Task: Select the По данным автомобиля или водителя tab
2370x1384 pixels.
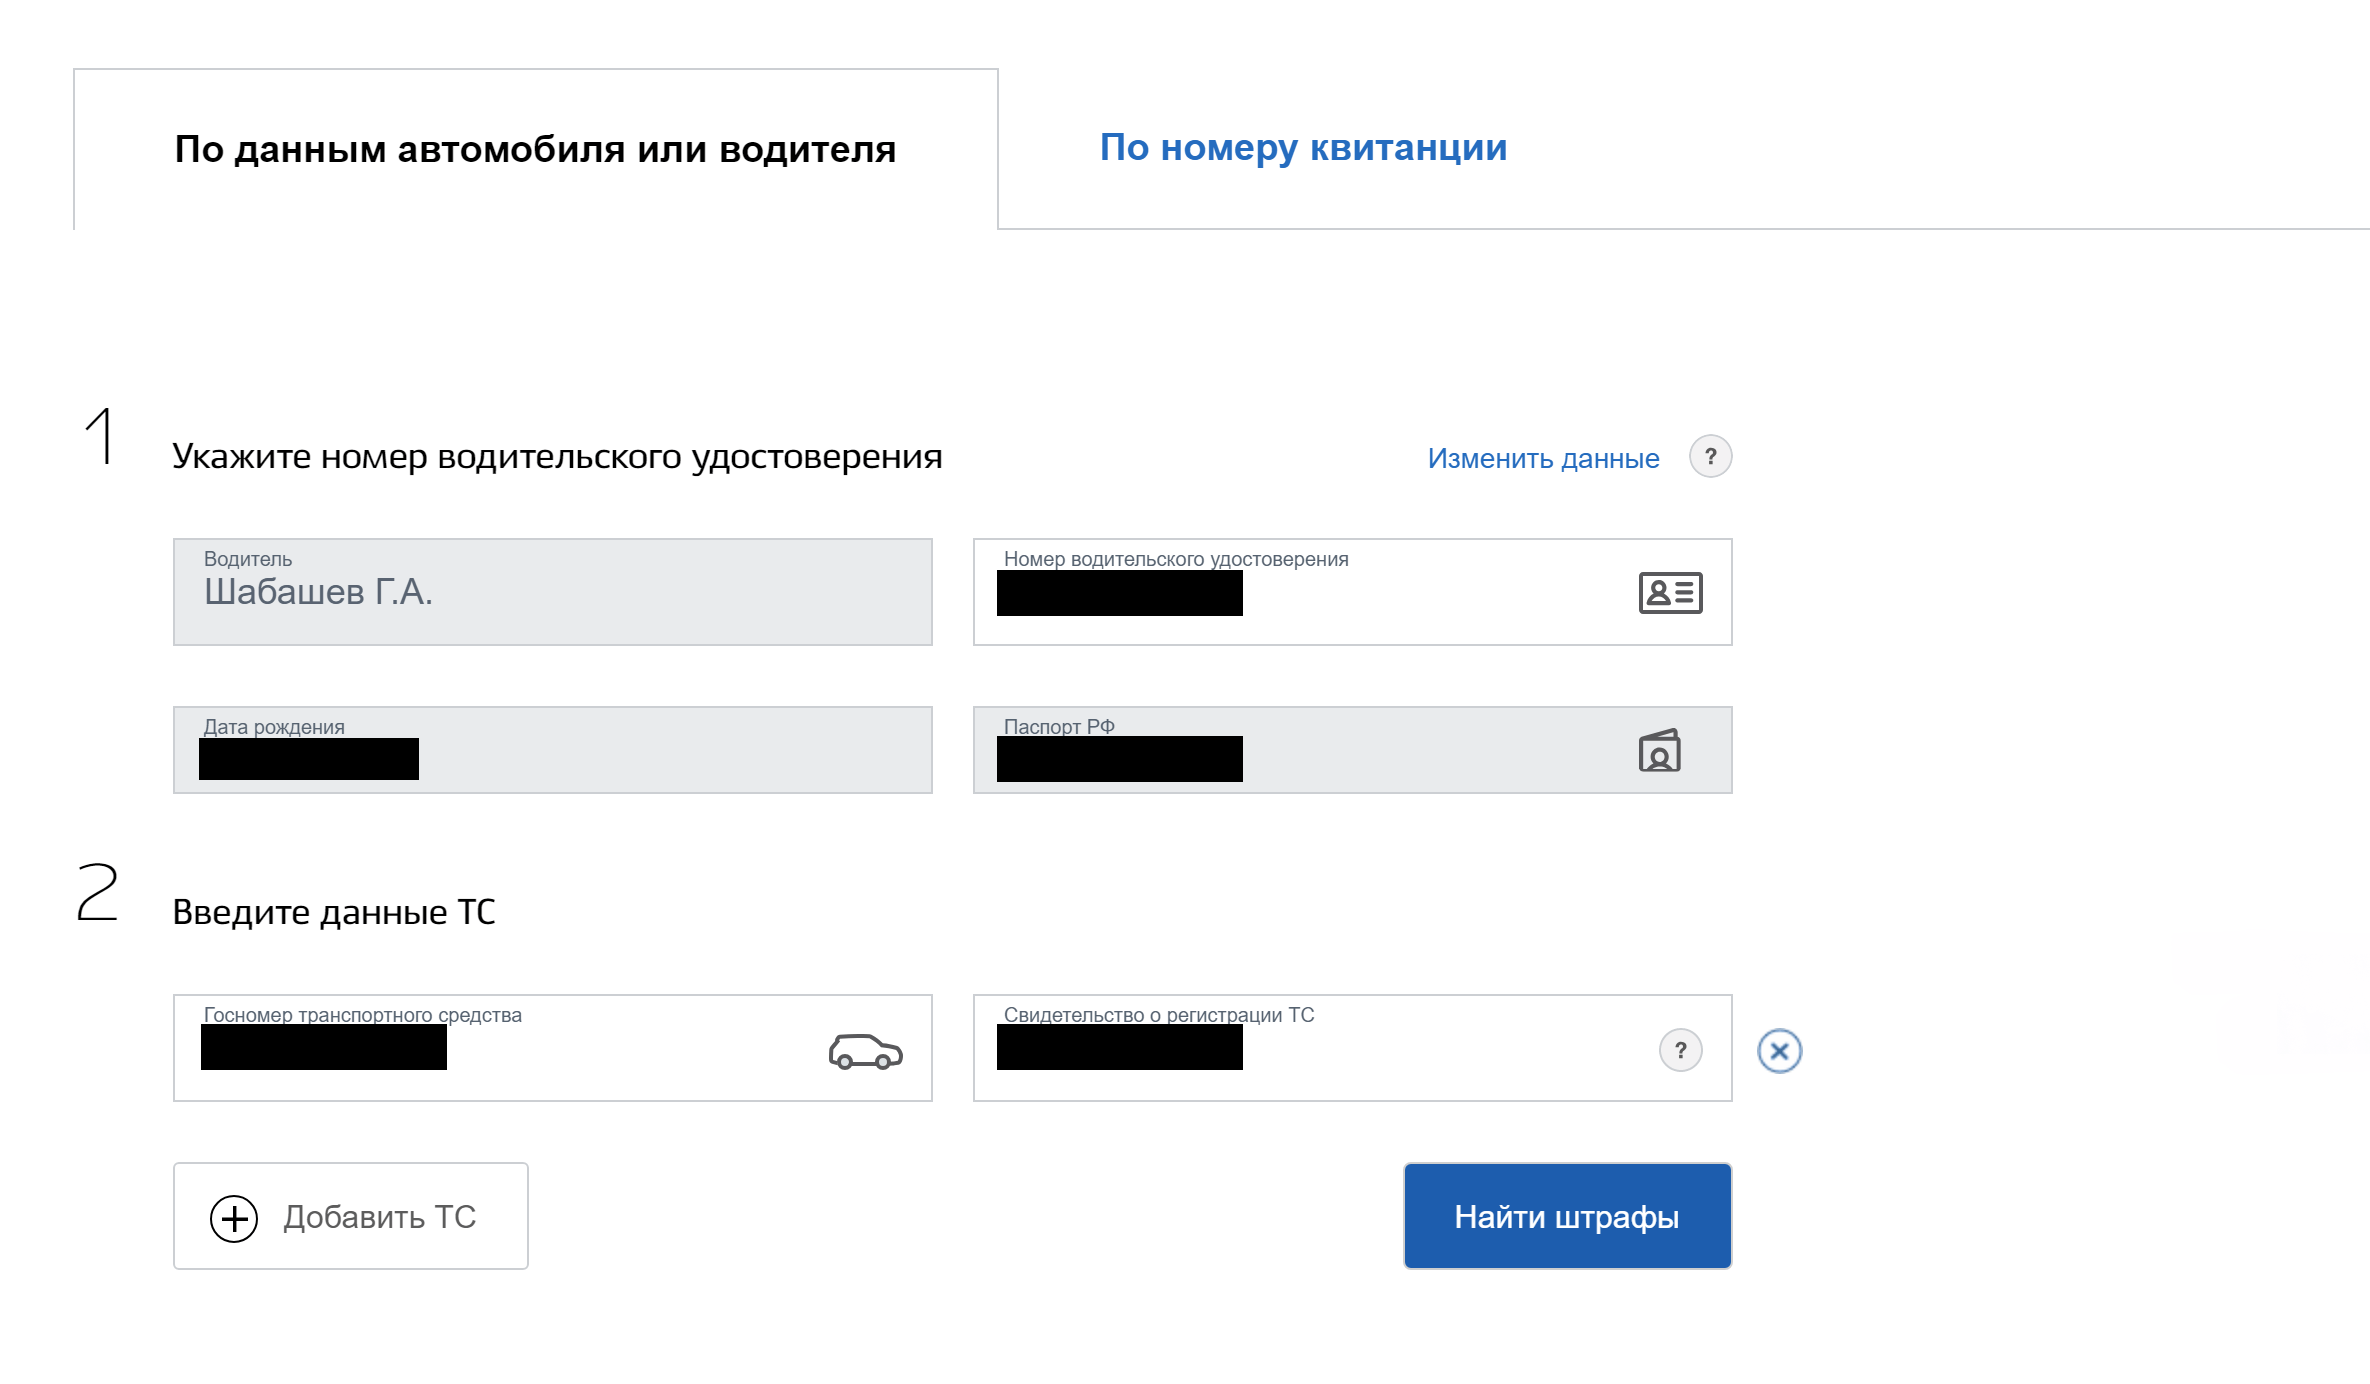Action: 535,149
